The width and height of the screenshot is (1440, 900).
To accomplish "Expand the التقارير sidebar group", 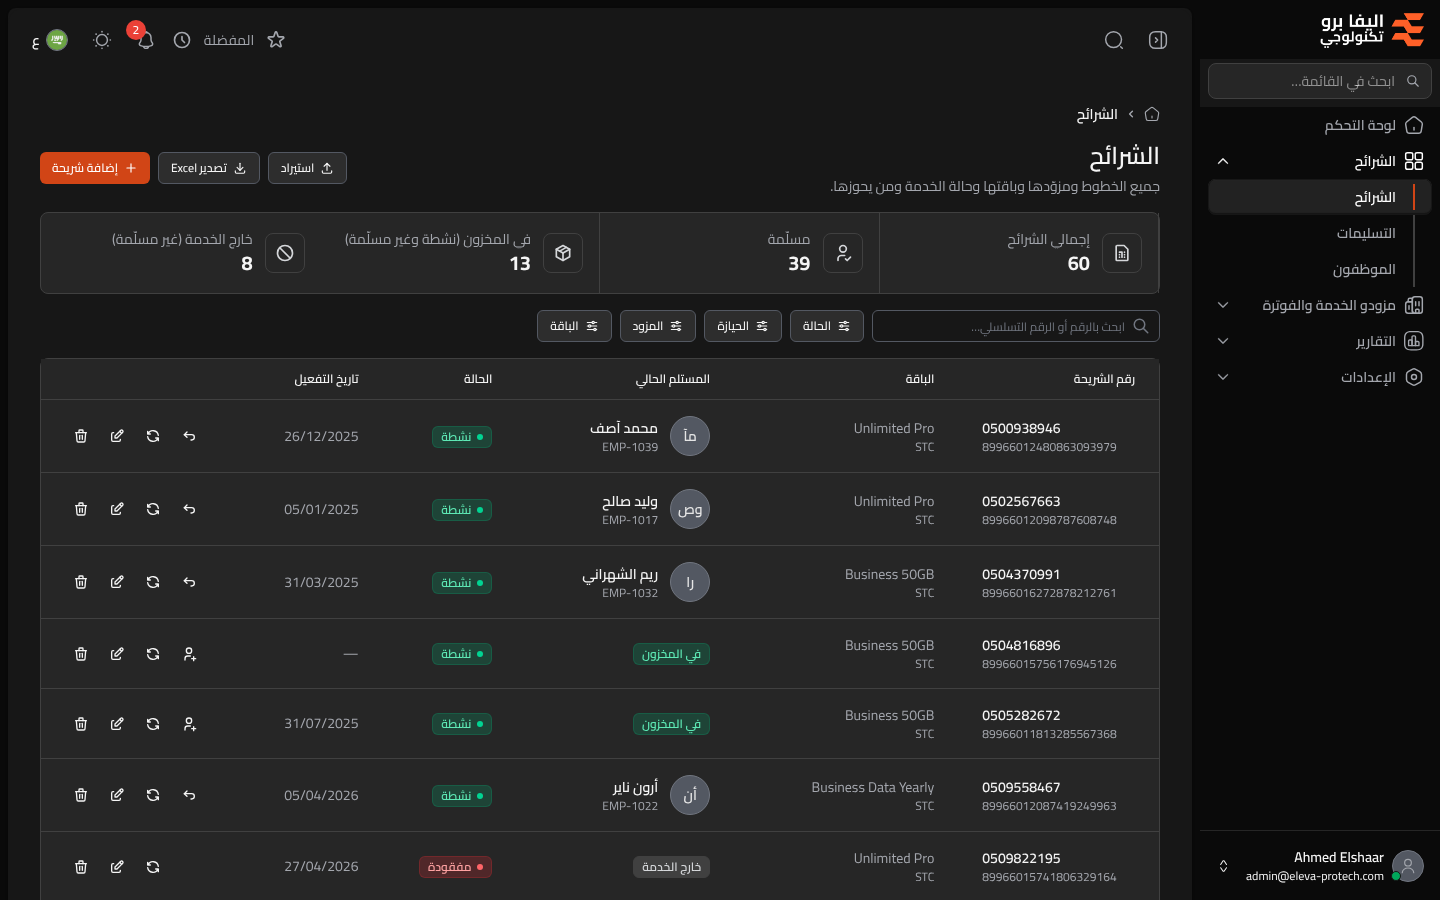I will [1320, 341].
